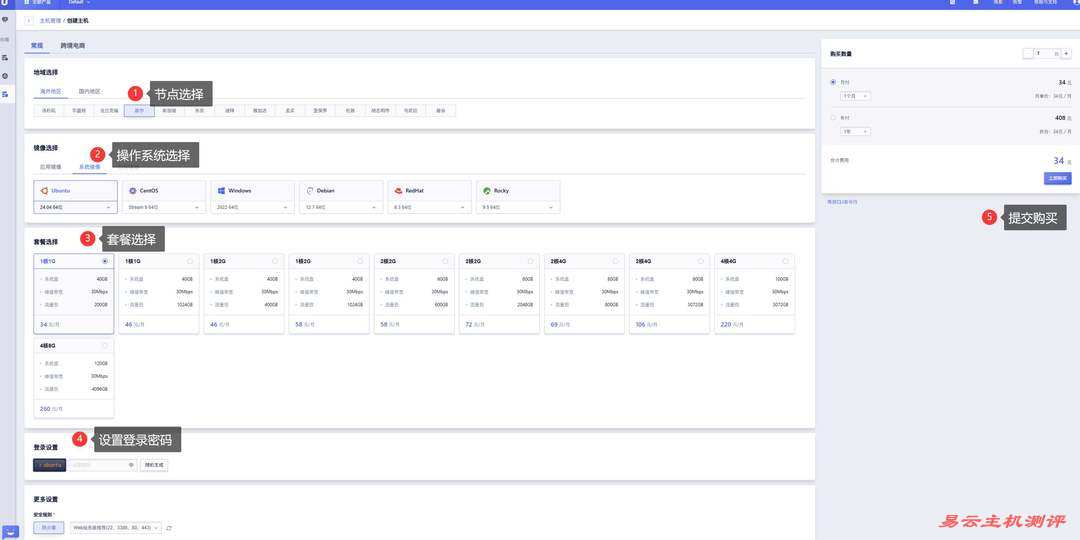The image size is (1080, 540).
Task: Open the Web服务器 security rule dropdown
Action: [115, 527]
